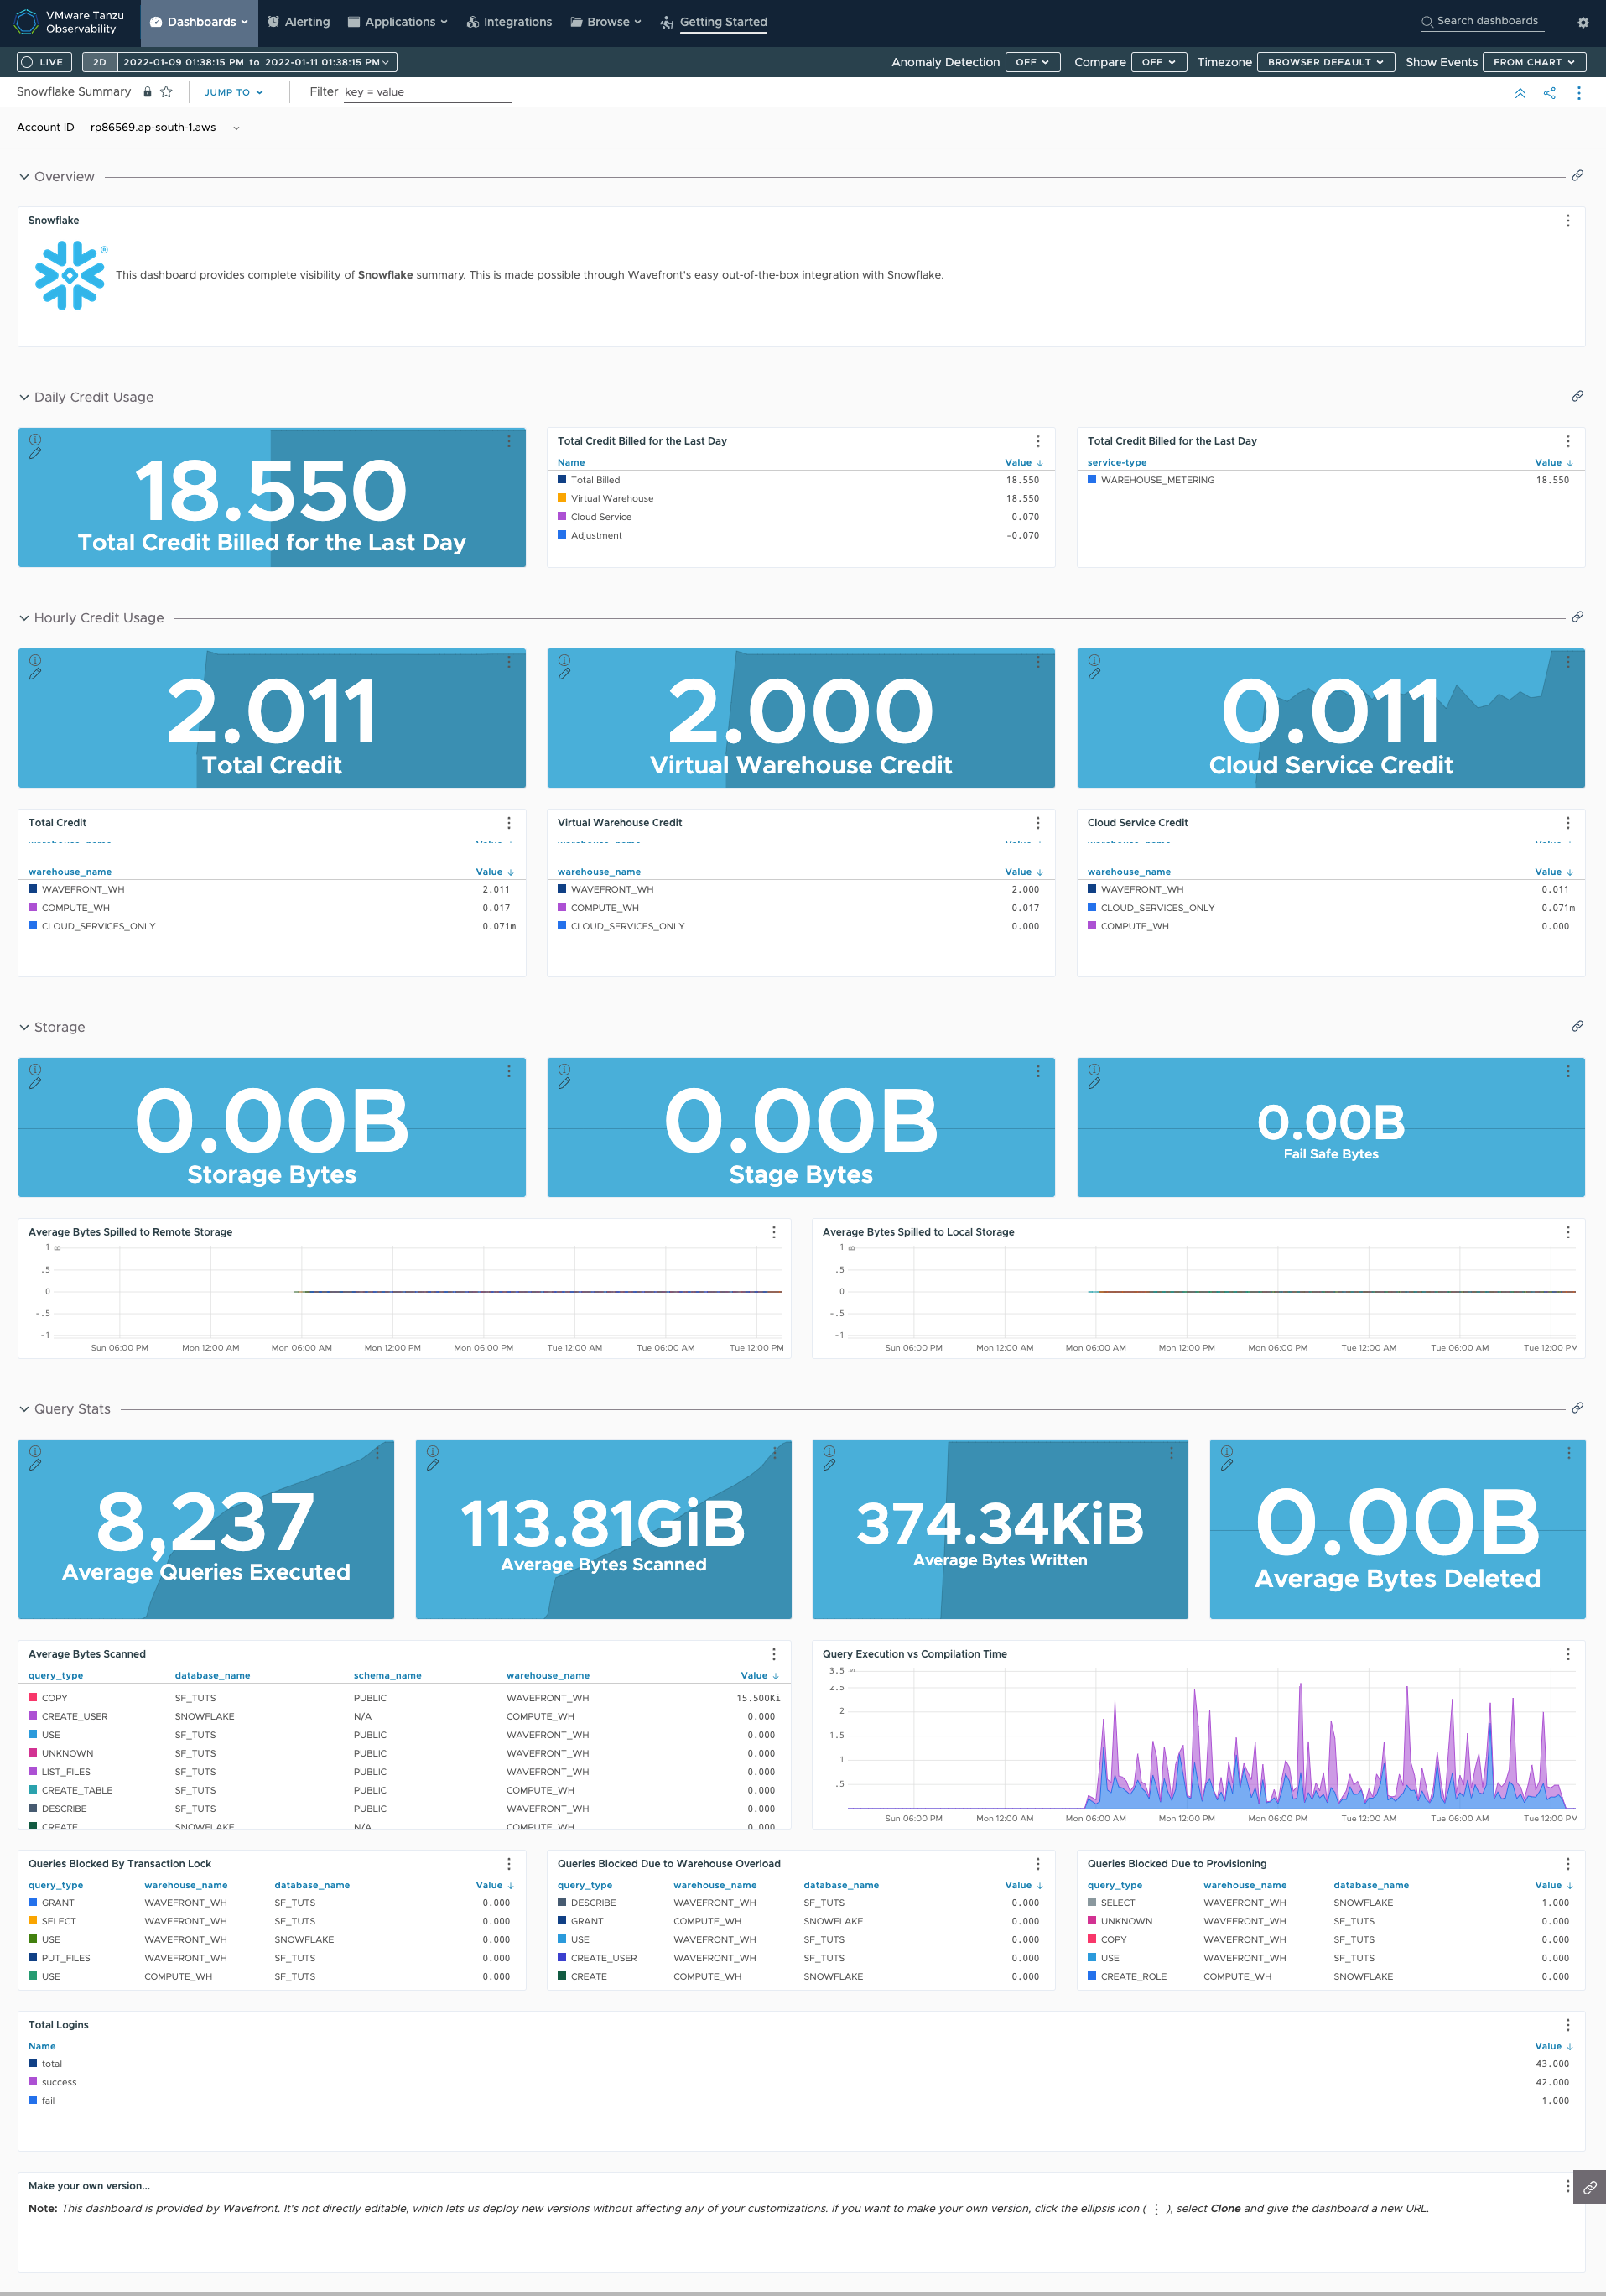Sort by service-type column
Screen dimensions: 1606x2296
pyautogui.click(x=1117, y=463)
